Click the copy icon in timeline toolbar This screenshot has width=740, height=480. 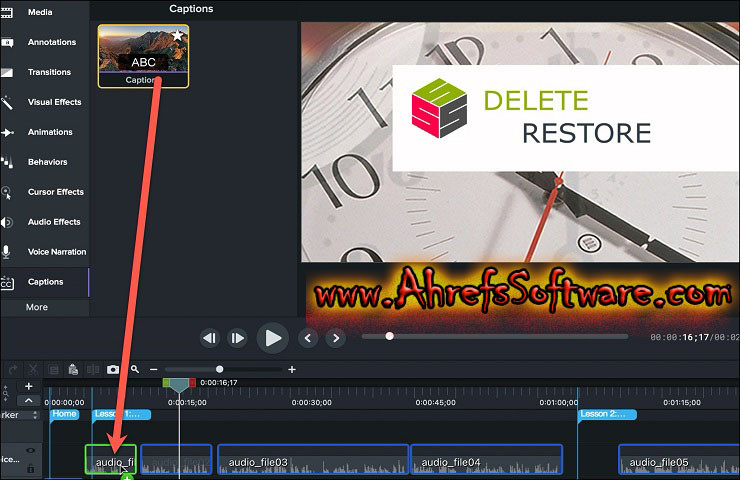coord(53,370)
